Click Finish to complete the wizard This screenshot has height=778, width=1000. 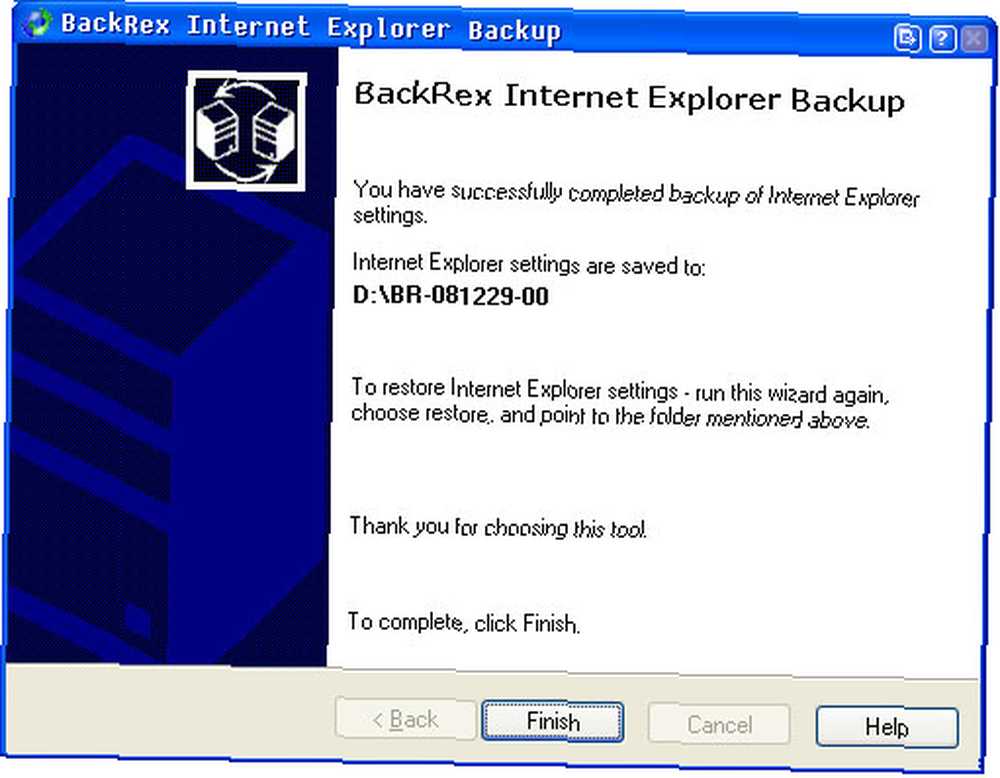pos(552,721)
